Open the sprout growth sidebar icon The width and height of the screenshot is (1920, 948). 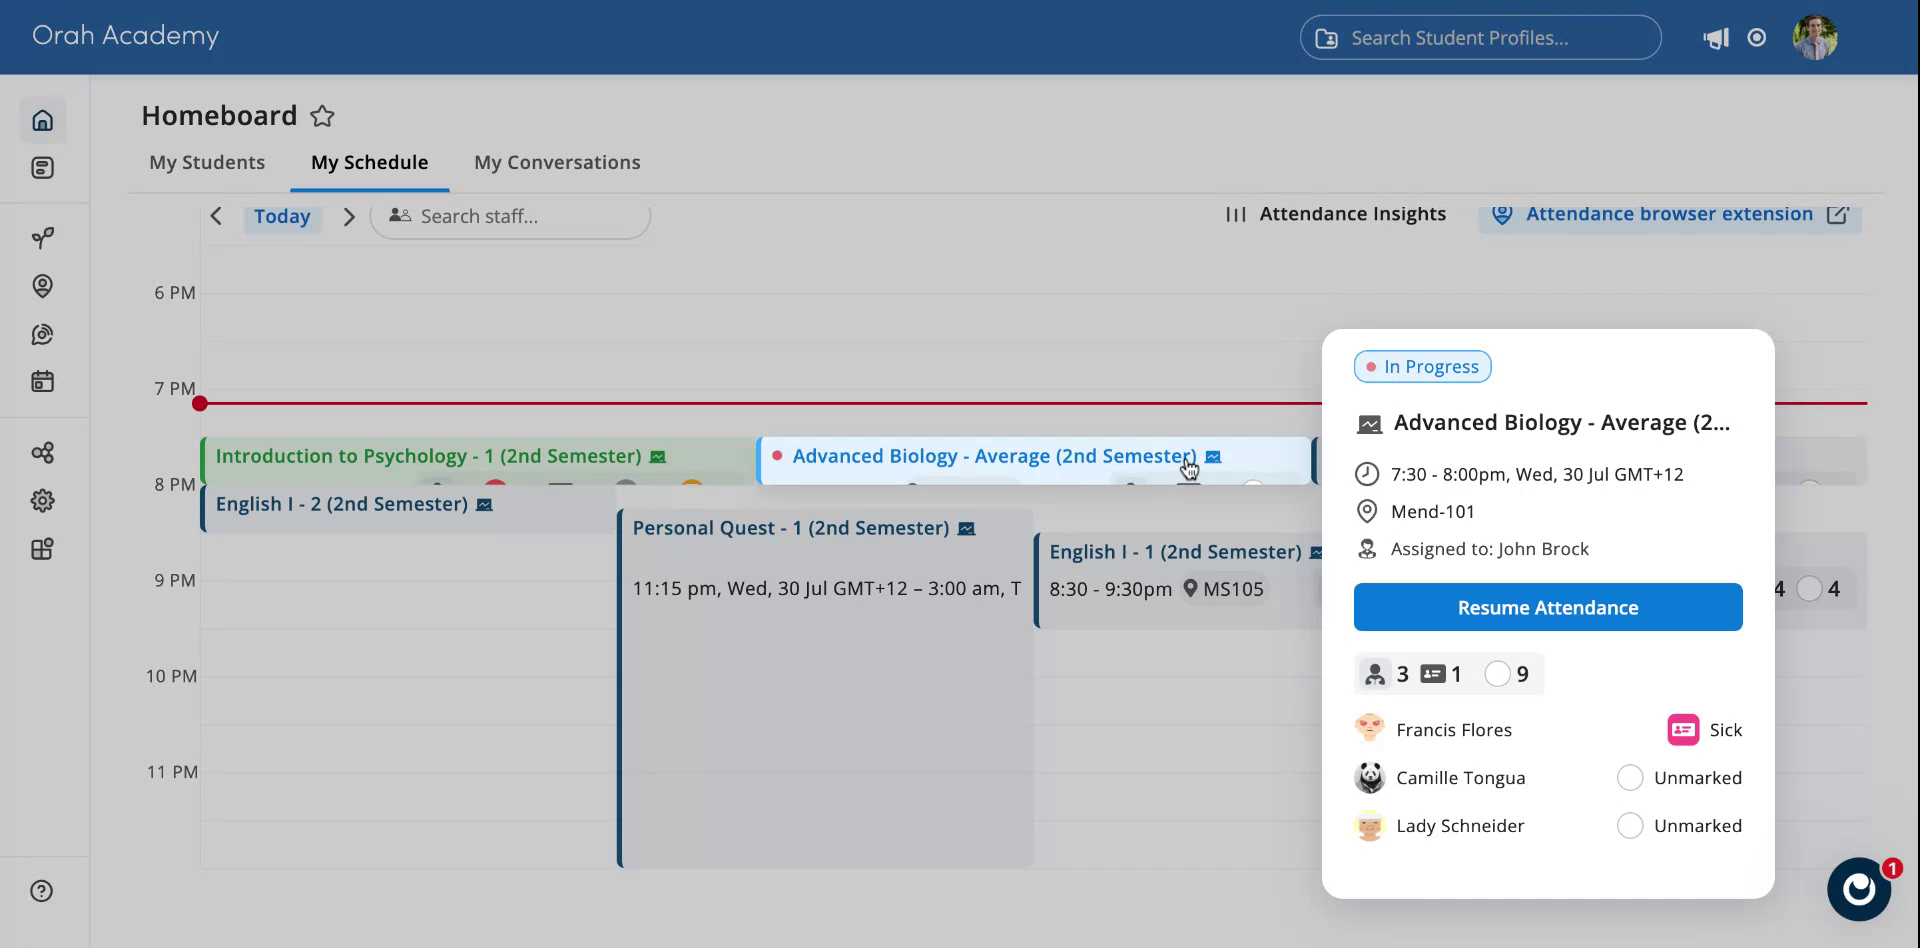(x=42, y=238)
